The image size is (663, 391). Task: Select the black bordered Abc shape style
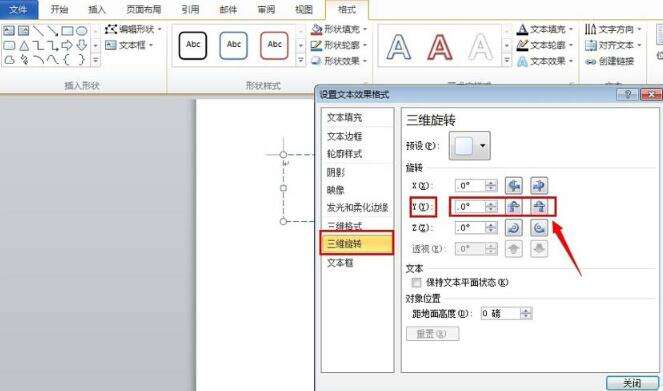(193, 45)
